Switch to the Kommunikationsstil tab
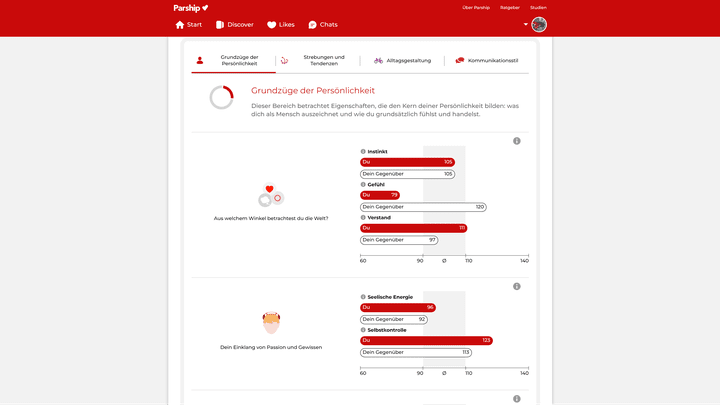 pos(487,60)
